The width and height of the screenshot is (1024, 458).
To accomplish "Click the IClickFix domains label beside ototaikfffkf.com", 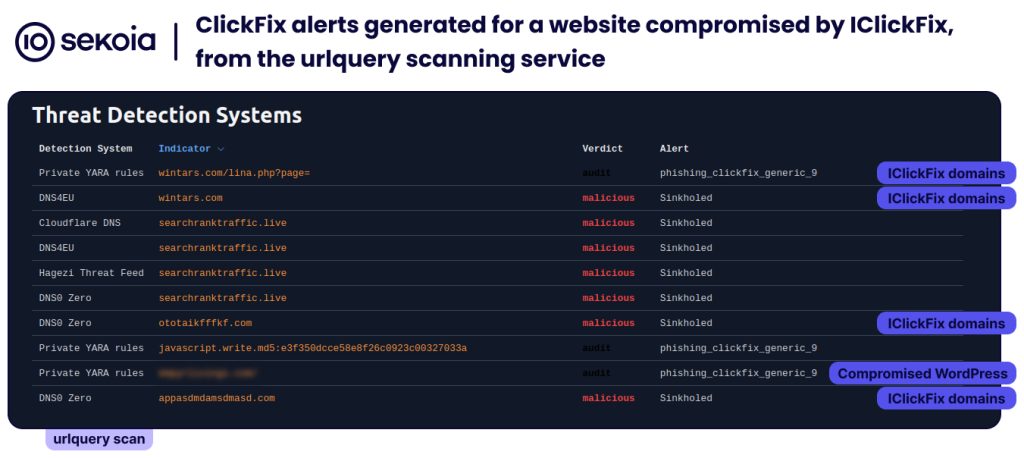I will (946, 323).
